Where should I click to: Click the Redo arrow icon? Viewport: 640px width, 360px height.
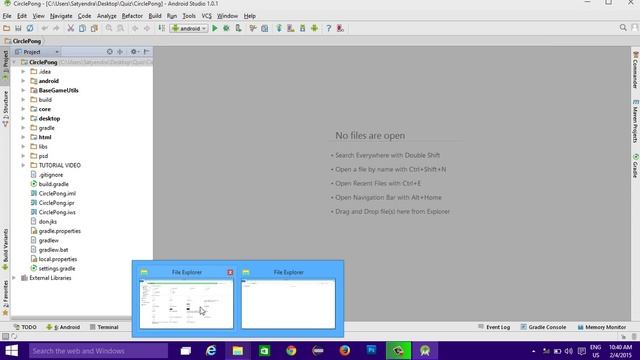(x=56, y=28)
